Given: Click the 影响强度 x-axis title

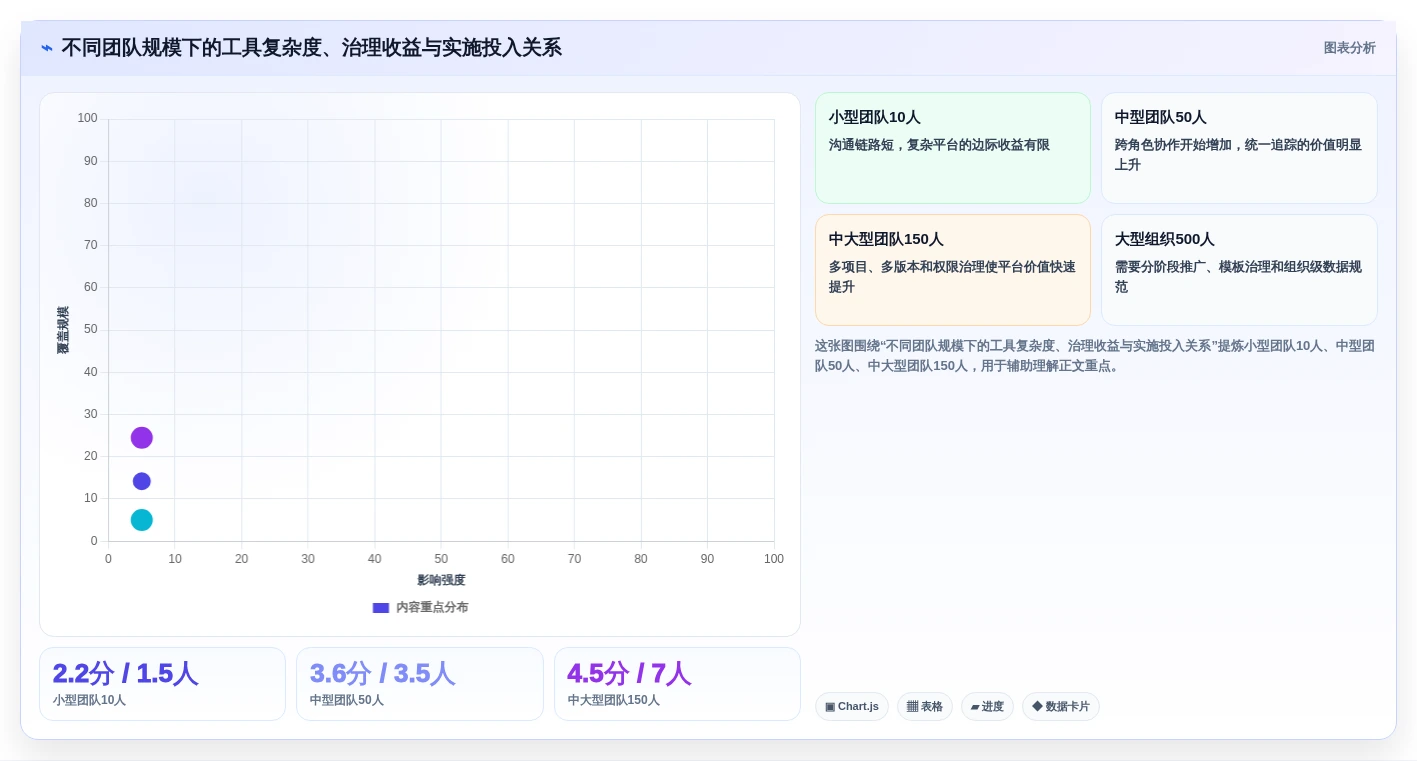Looking at the screenshot, I should (x=441, y=580).
